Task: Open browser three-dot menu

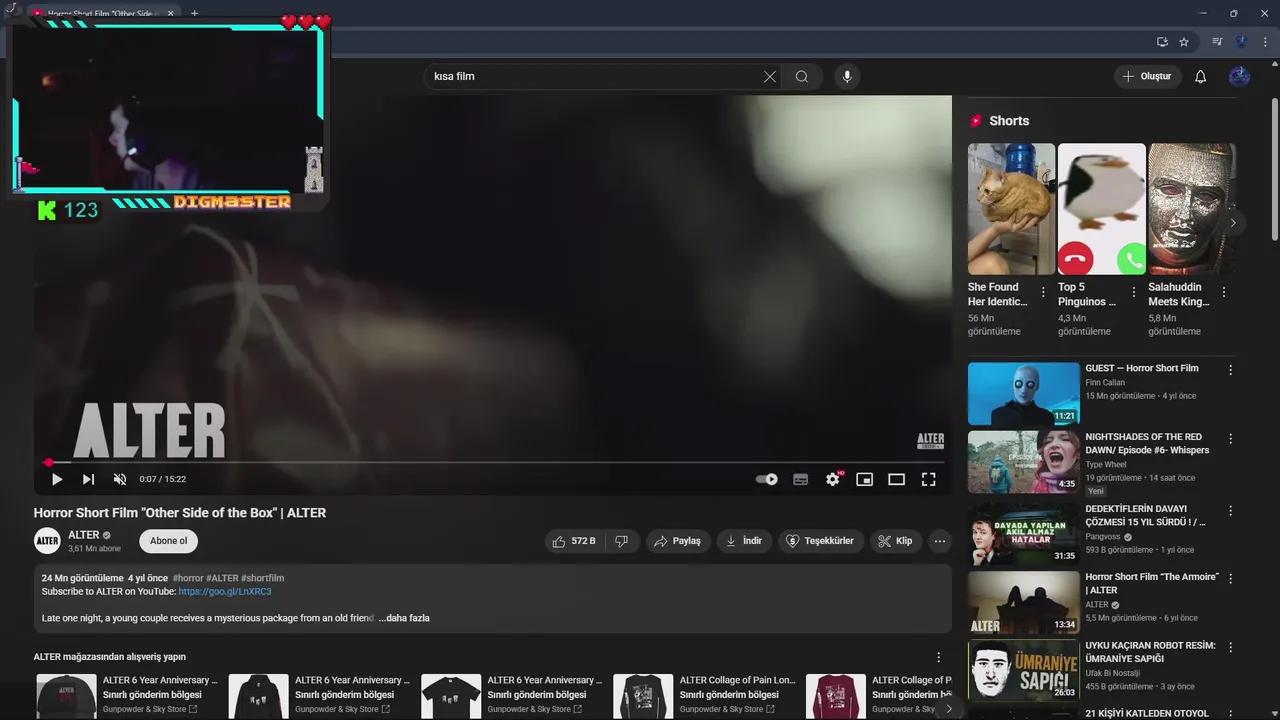Action: 1266,42
